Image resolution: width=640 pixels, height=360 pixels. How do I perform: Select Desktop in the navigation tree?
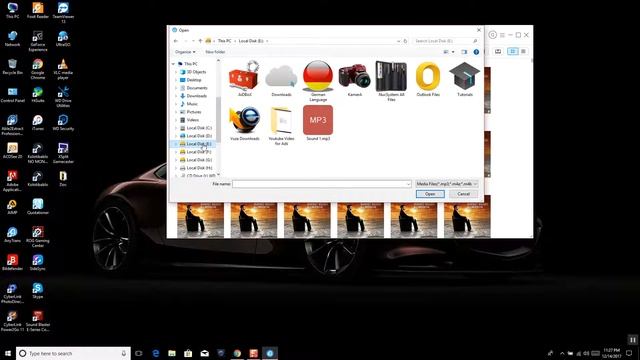[193, 80]
